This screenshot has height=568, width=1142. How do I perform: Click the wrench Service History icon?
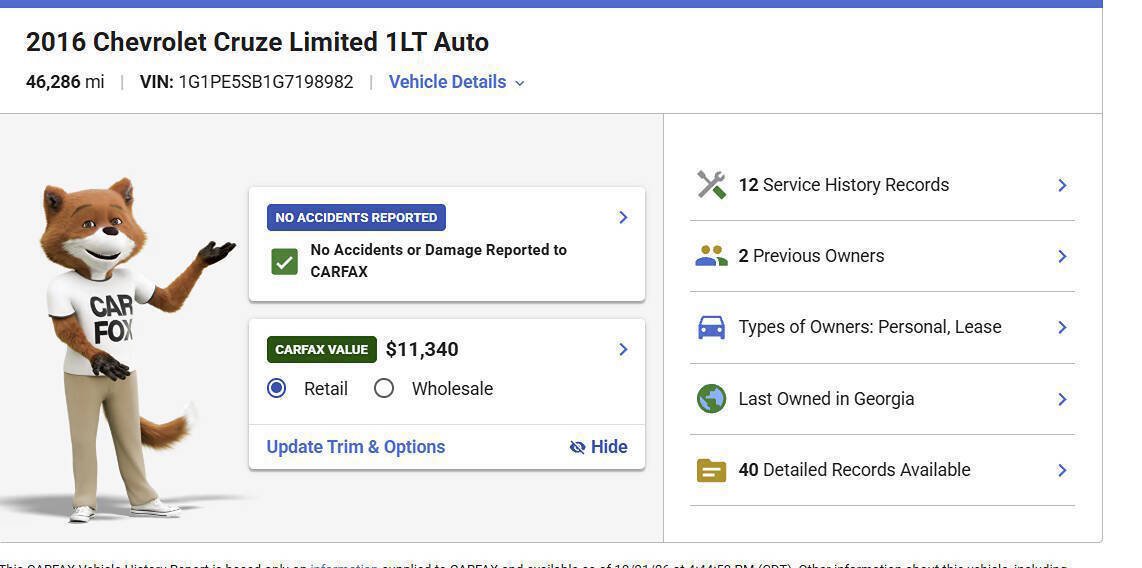click(x=712, y=185)
